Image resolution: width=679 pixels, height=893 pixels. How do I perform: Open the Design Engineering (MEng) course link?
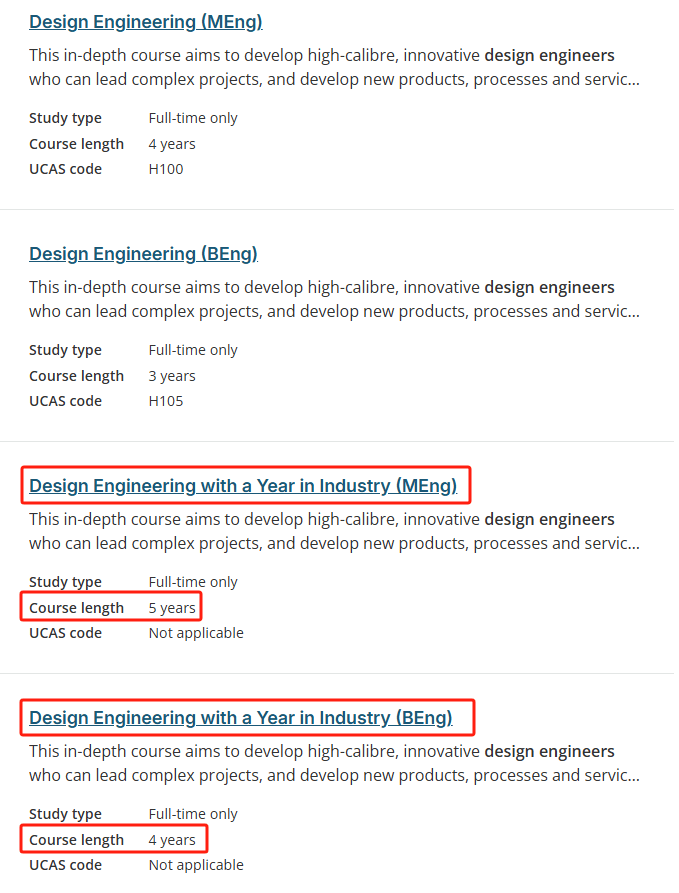coord(145,21)
